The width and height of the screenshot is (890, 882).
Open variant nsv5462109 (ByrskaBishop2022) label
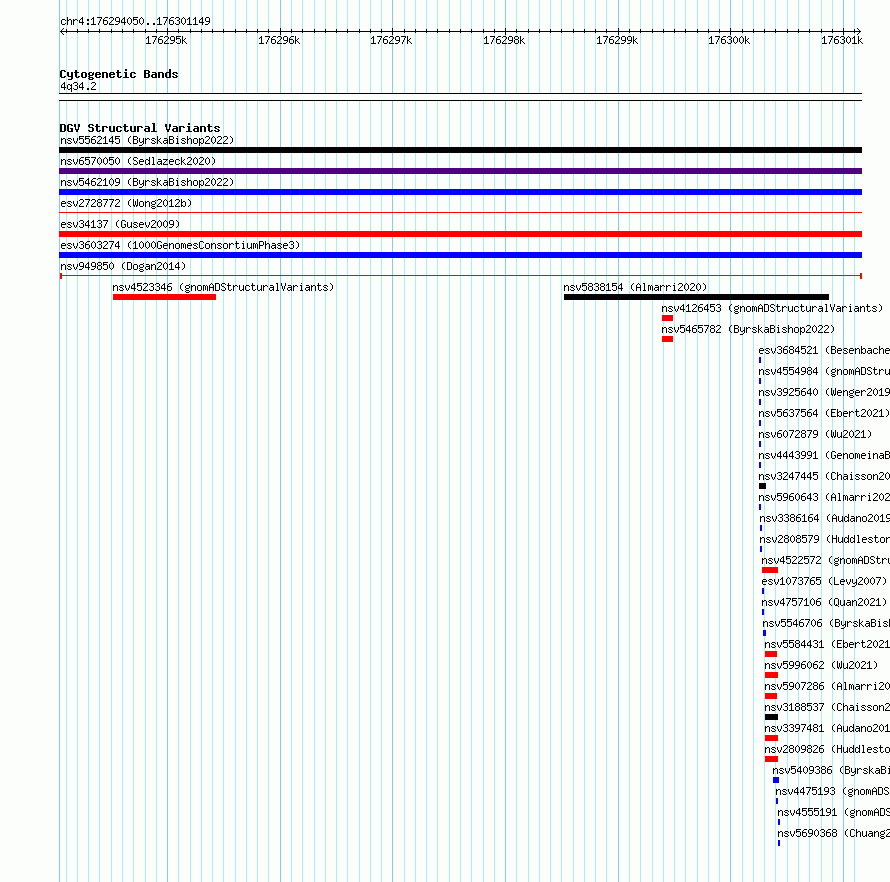click(147, 182)
